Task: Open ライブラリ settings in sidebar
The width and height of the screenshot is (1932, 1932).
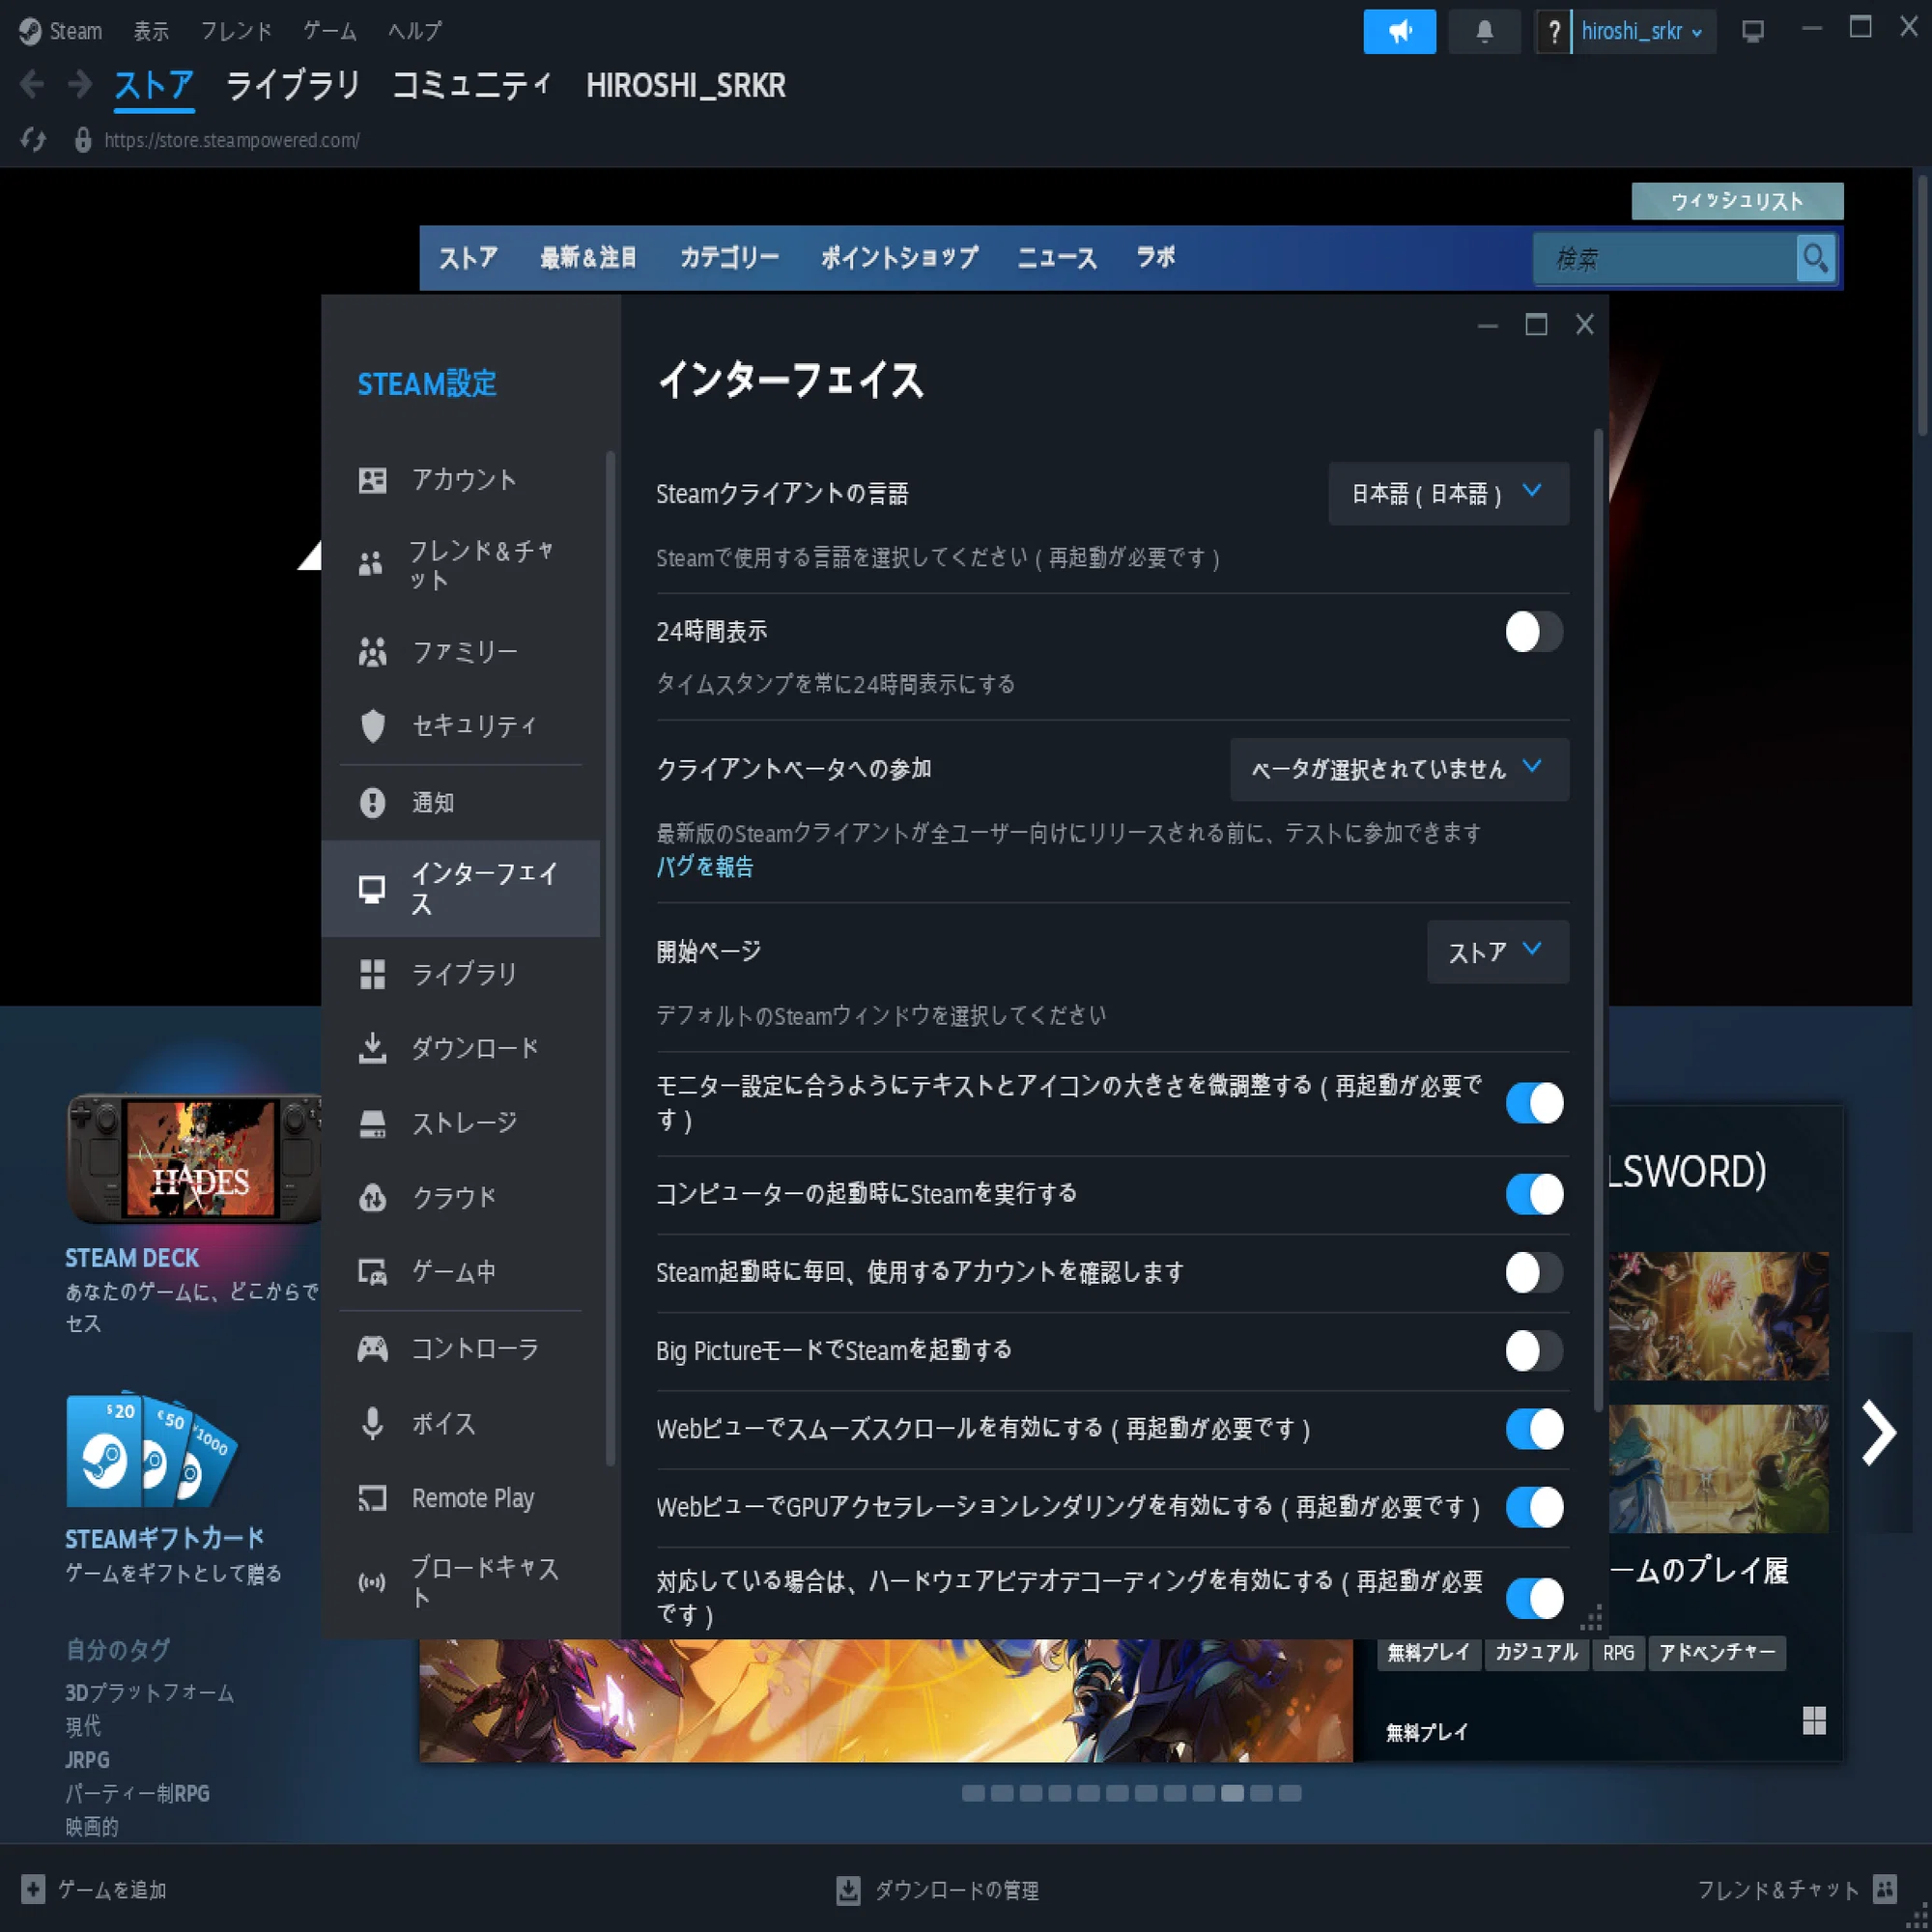Action: [460, 974]
